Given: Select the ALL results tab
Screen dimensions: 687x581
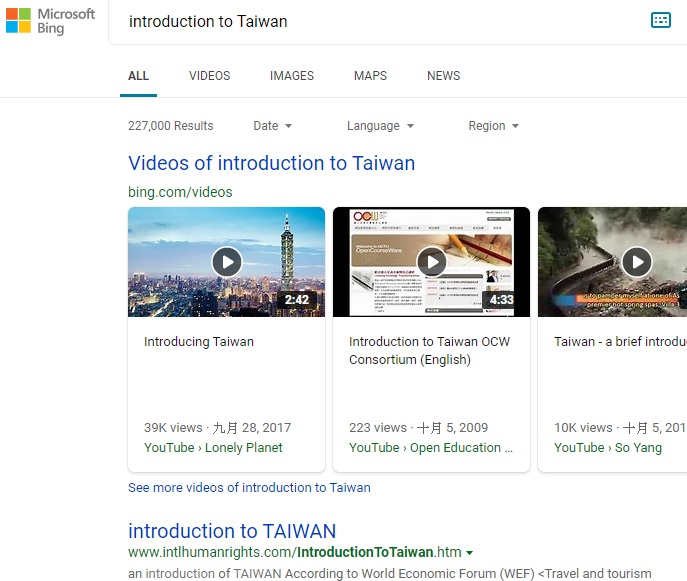Looking at the screenshot, I should pos(138,76).
